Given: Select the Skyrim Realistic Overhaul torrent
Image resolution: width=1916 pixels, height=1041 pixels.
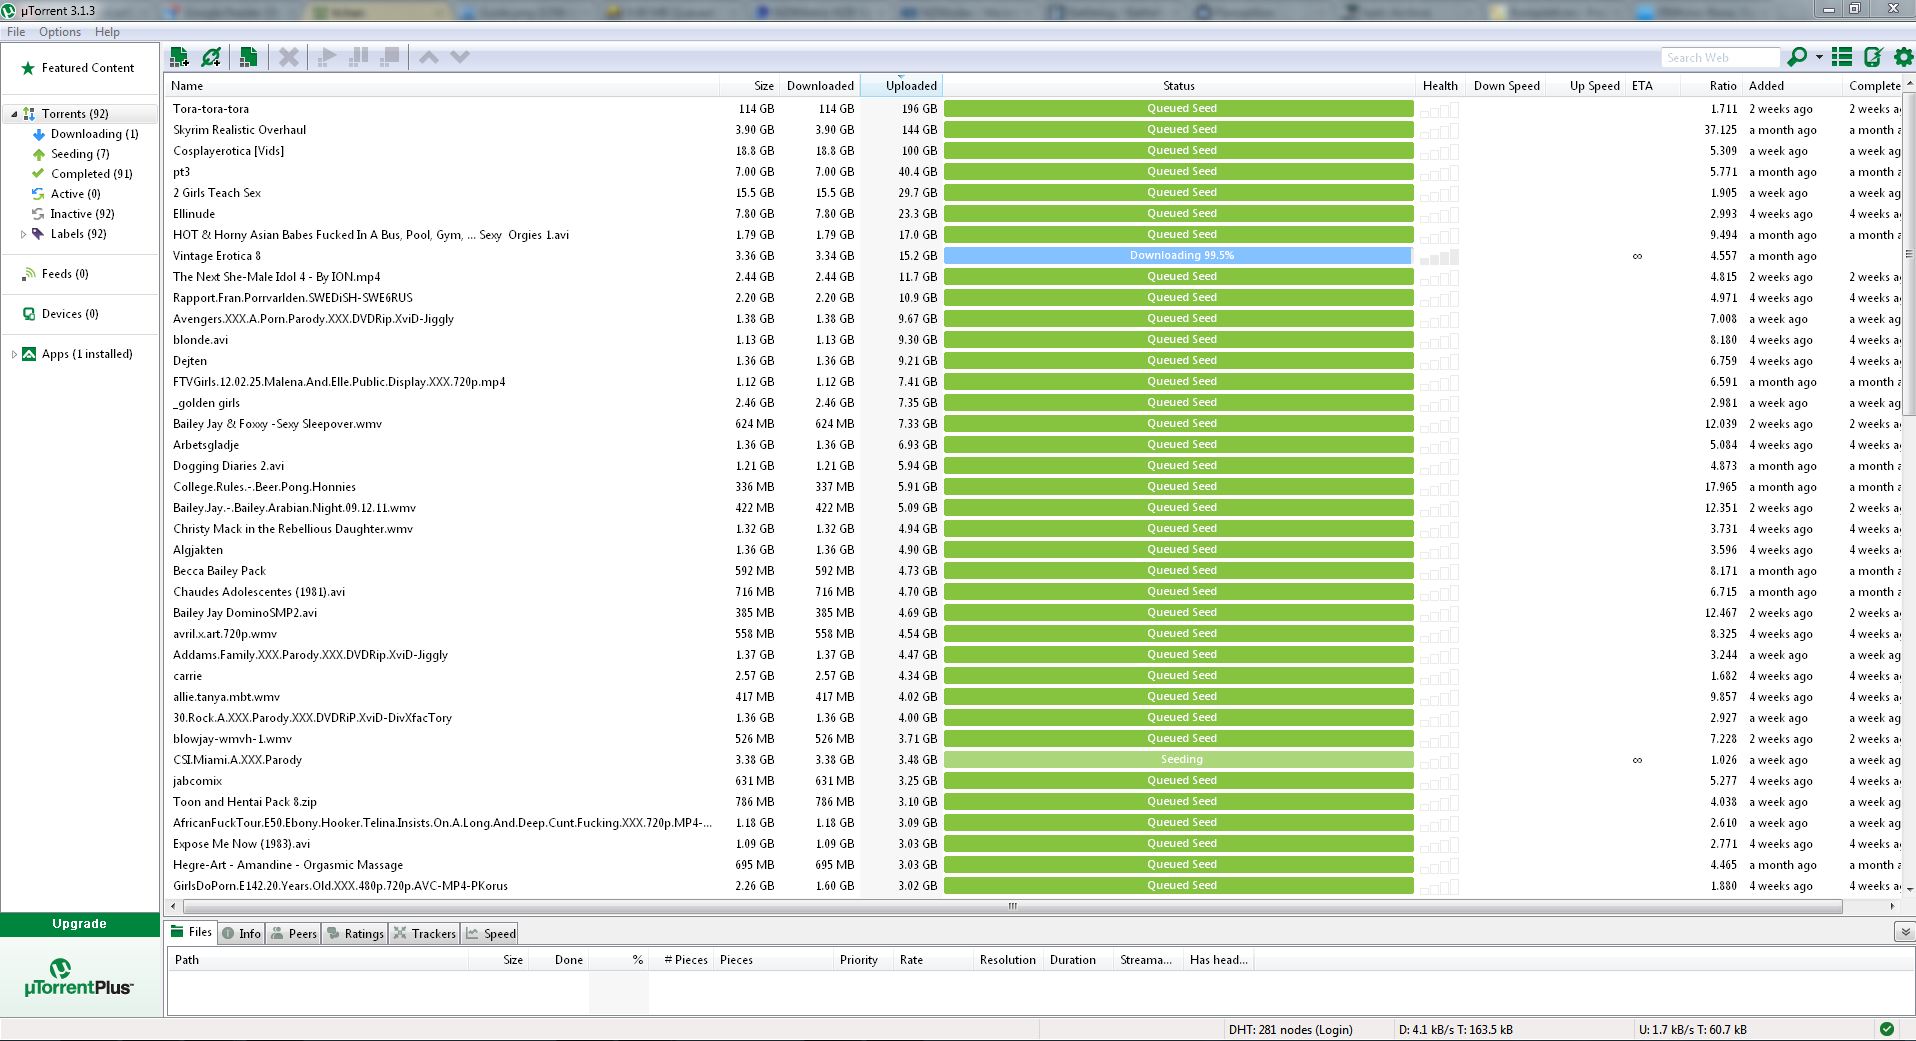Looking at the screenshot, I should (x=1035, y=130).
